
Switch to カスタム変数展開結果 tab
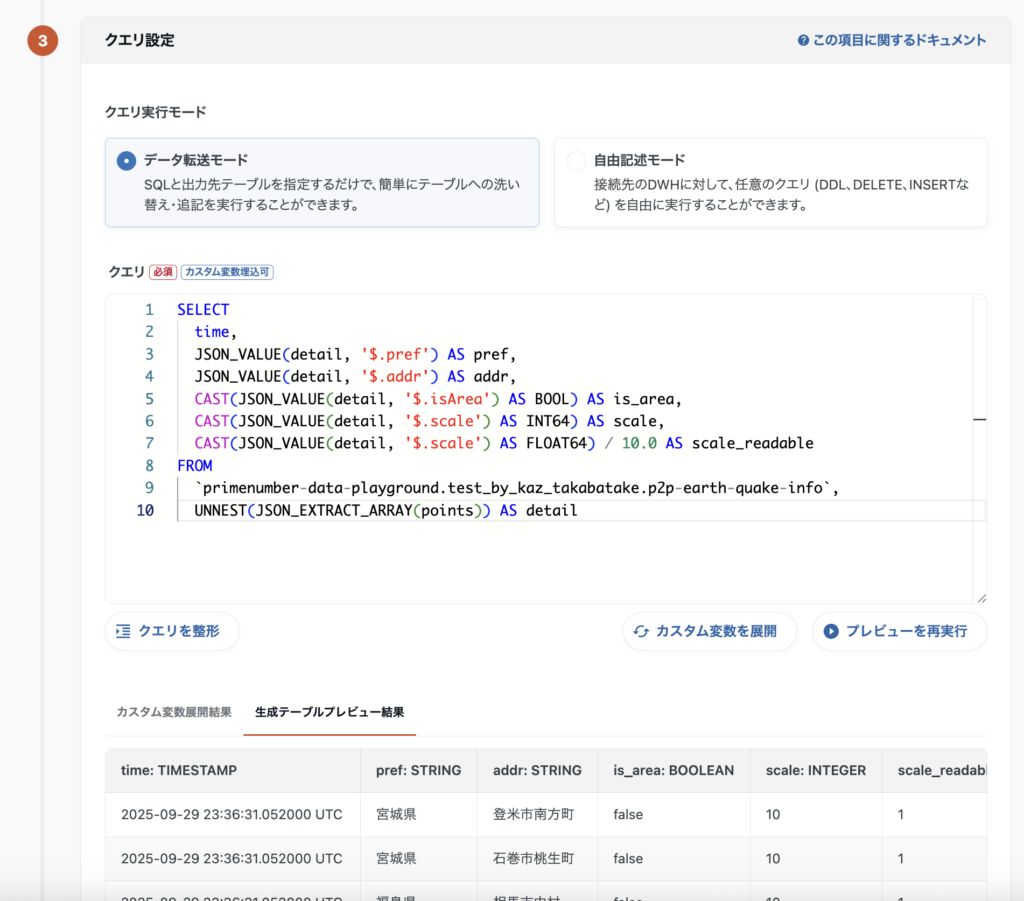[174, 712]
